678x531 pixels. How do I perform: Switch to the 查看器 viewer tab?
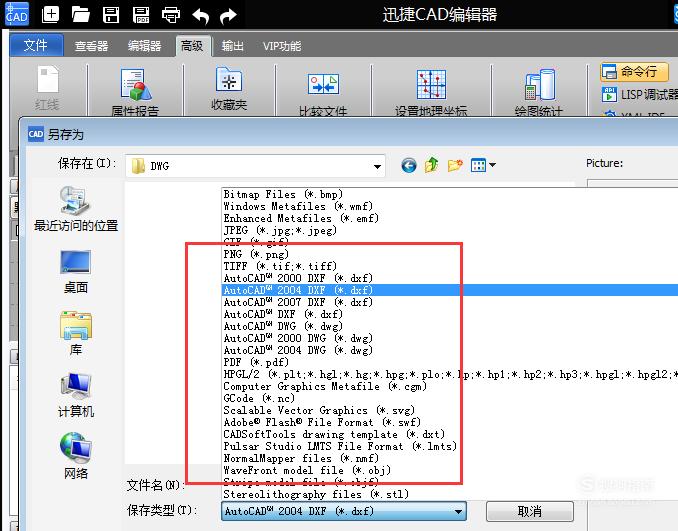pos(91,46)
